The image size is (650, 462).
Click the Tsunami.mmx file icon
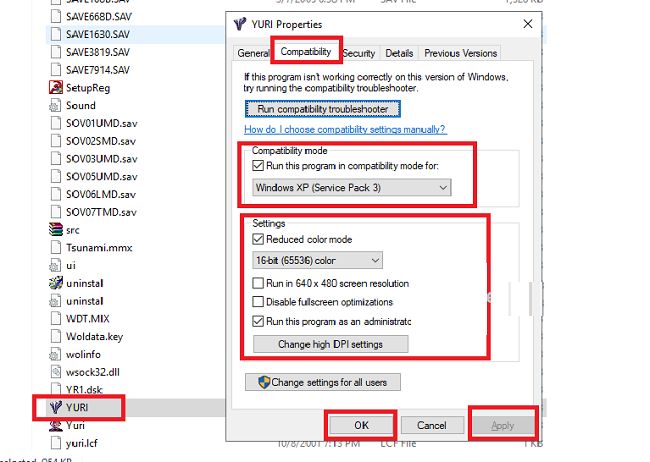56,247
